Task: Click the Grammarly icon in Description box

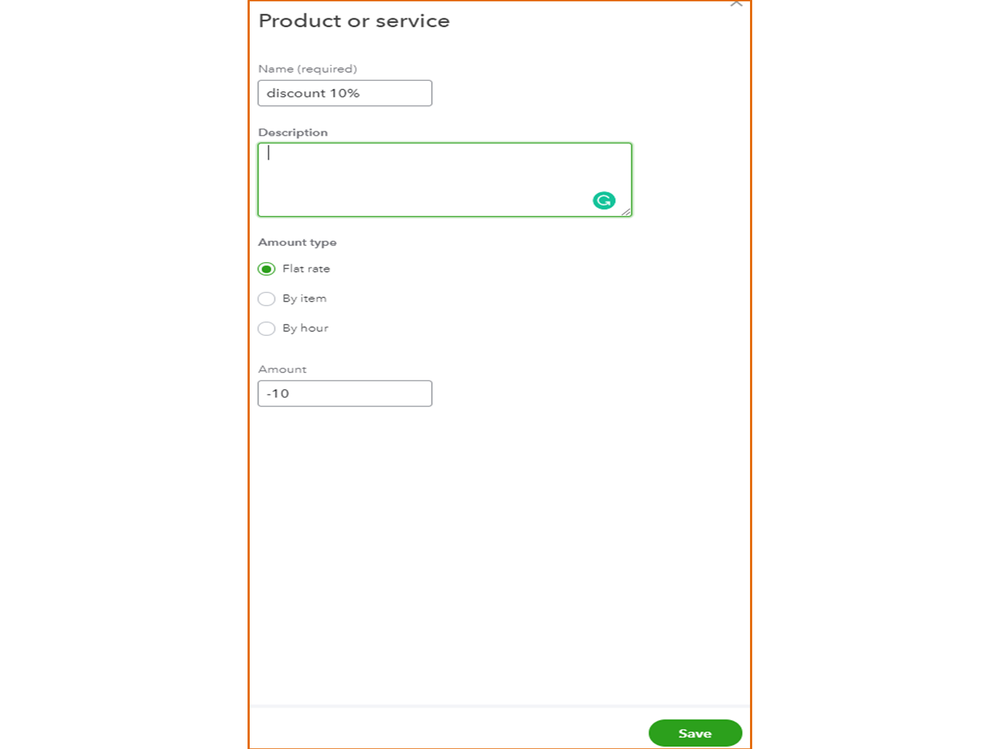Action: pyautogui.click(x=604, y=201)
